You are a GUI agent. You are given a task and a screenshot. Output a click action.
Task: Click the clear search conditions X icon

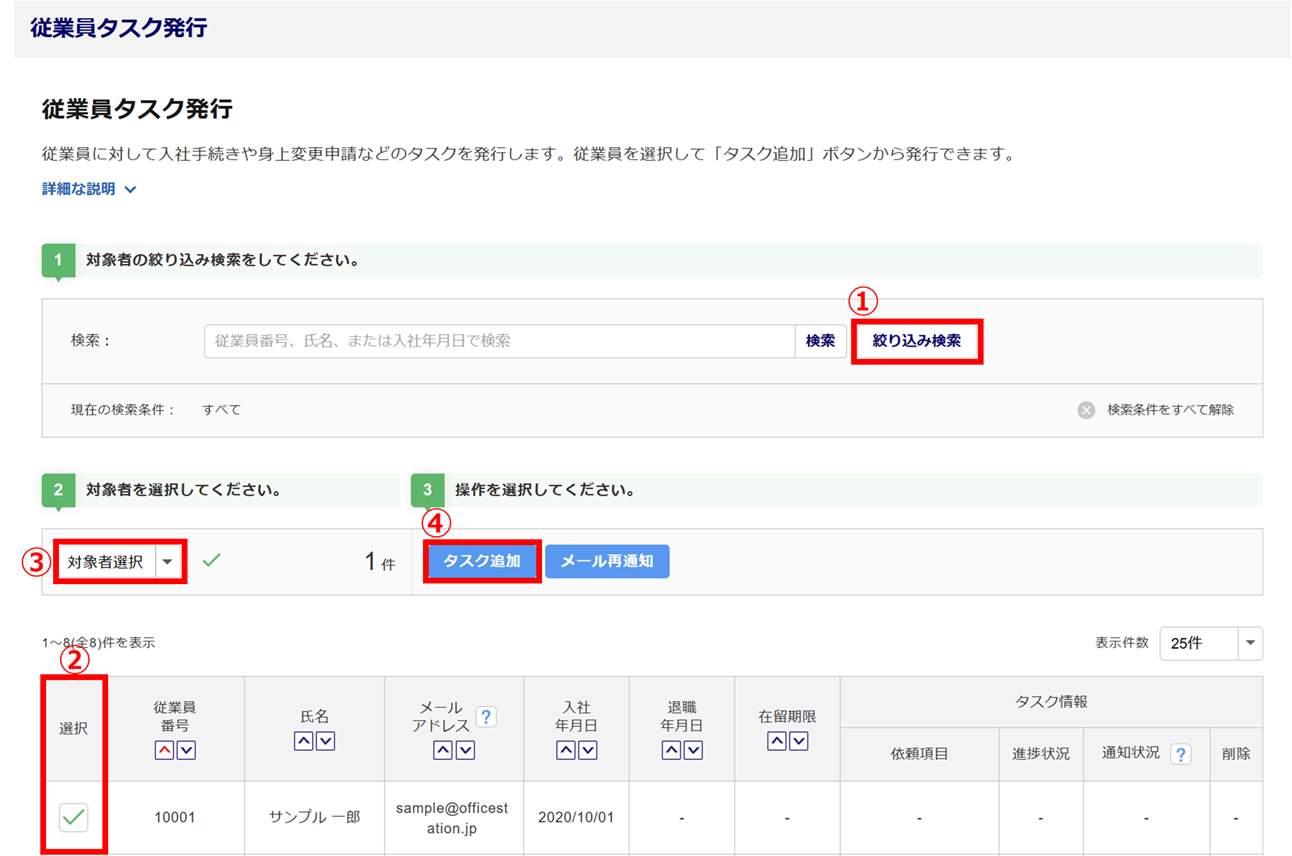click(x=1086, y=410)
